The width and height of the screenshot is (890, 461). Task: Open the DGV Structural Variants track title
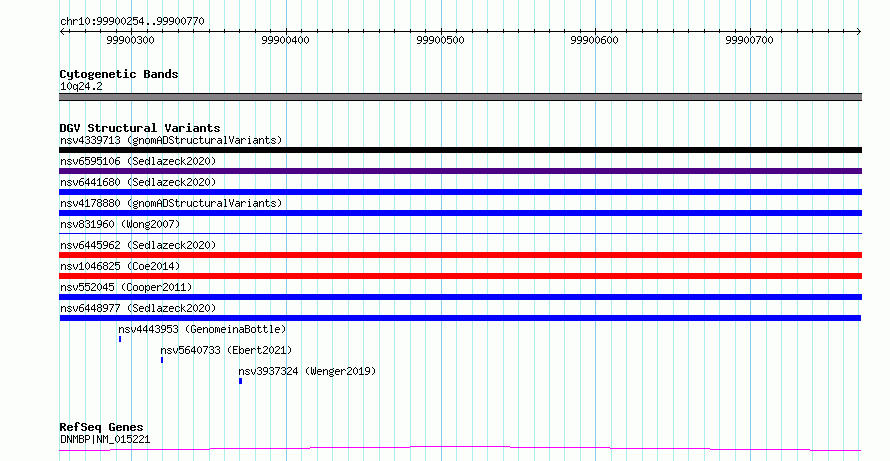[140, 128]
